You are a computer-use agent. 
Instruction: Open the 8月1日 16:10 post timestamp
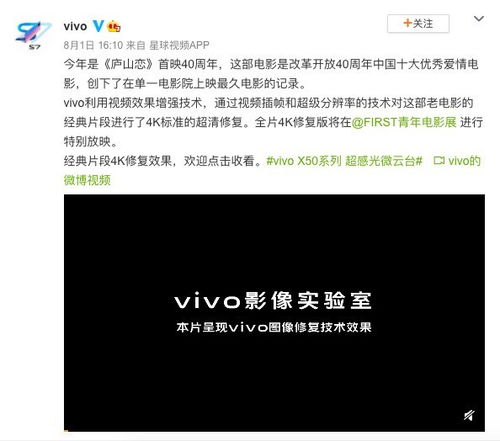coord(93,45)
